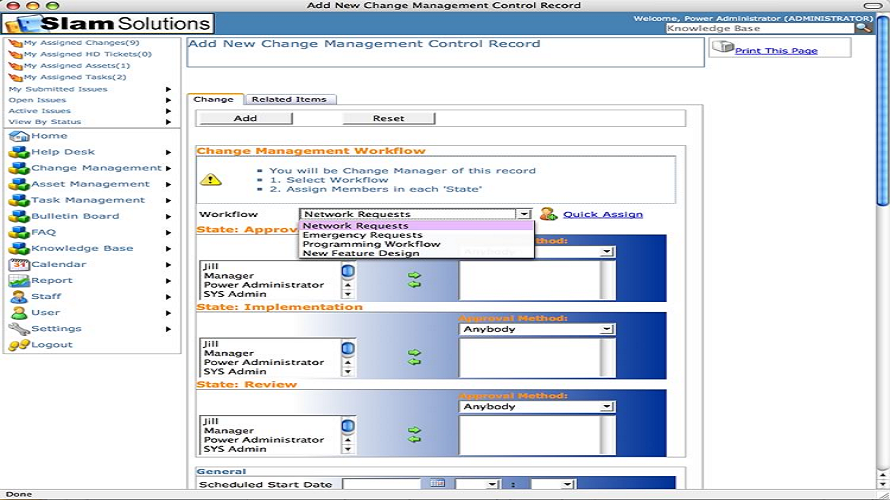Open the My Assigned Assets(1) link
The width and height of the screenshot is (890, 500).
click(x=77, y=65)
